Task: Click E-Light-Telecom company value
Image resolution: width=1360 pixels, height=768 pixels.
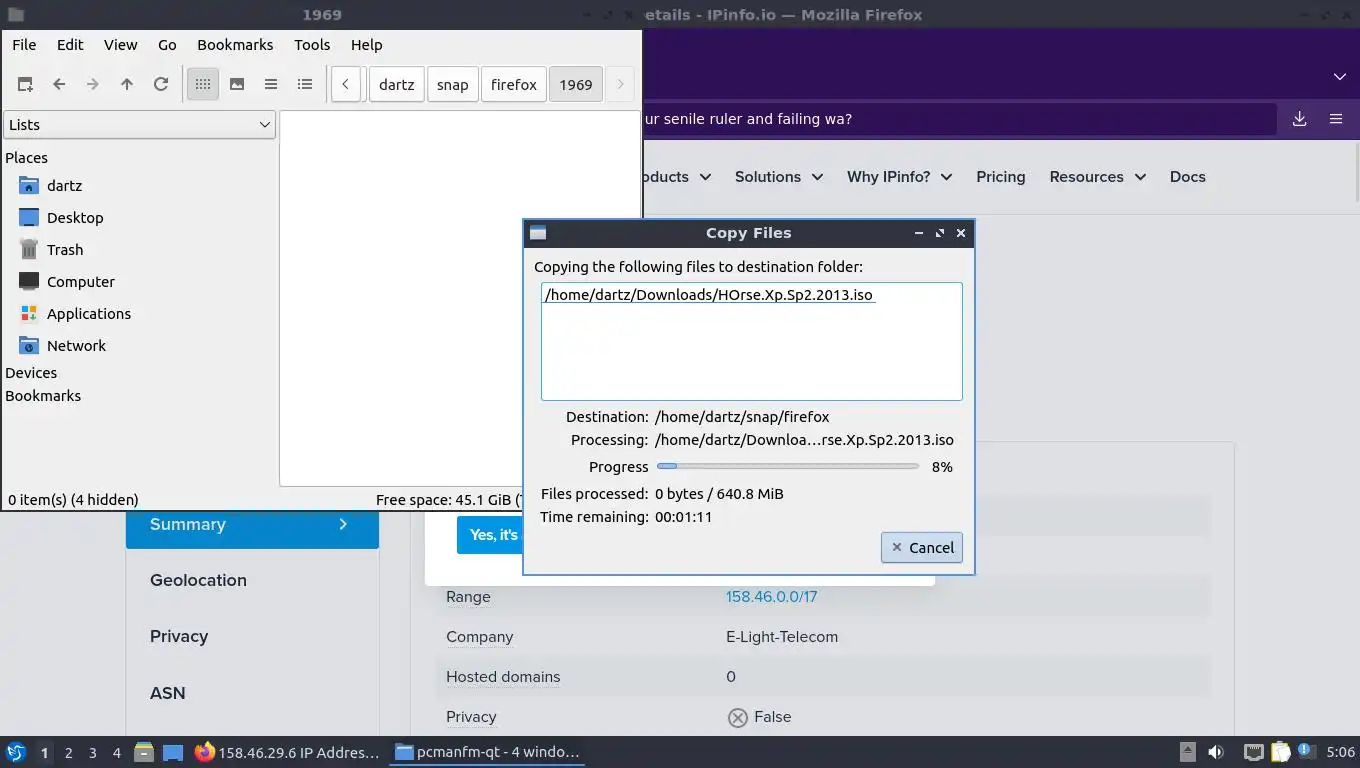Action: [782, 637]
